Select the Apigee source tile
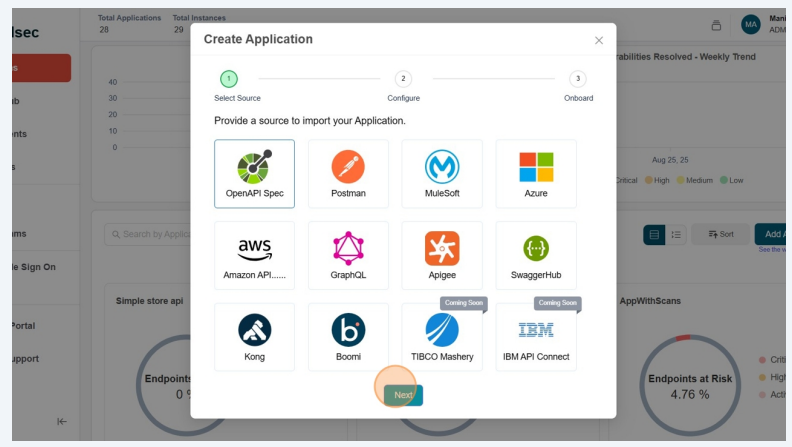Viewport: 792px width, 447px height. tap(442, 256)
